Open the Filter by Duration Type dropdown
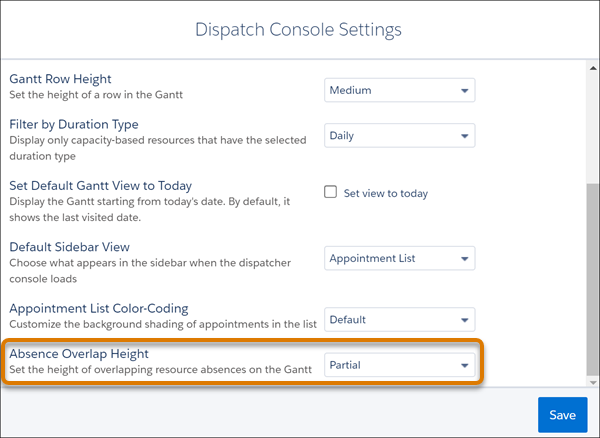 point(399,135)
